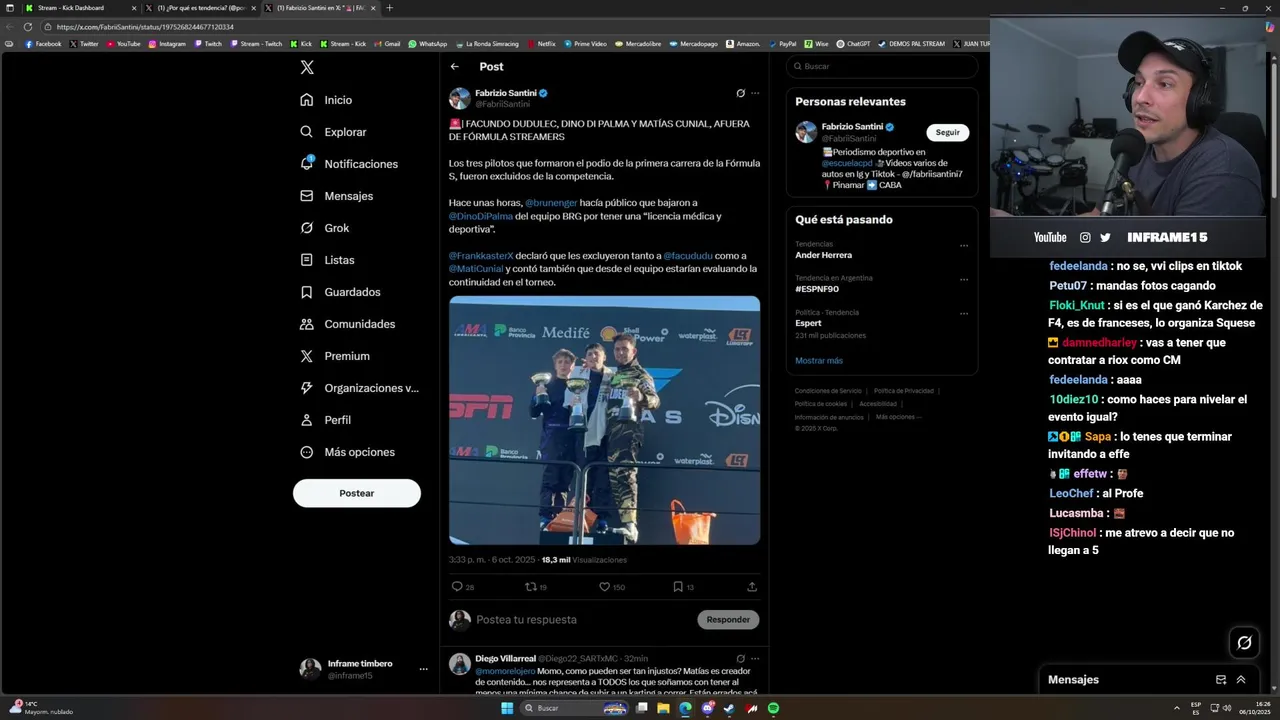
Task: Open options for Ander Herrera trend
Action: (964, 245)
